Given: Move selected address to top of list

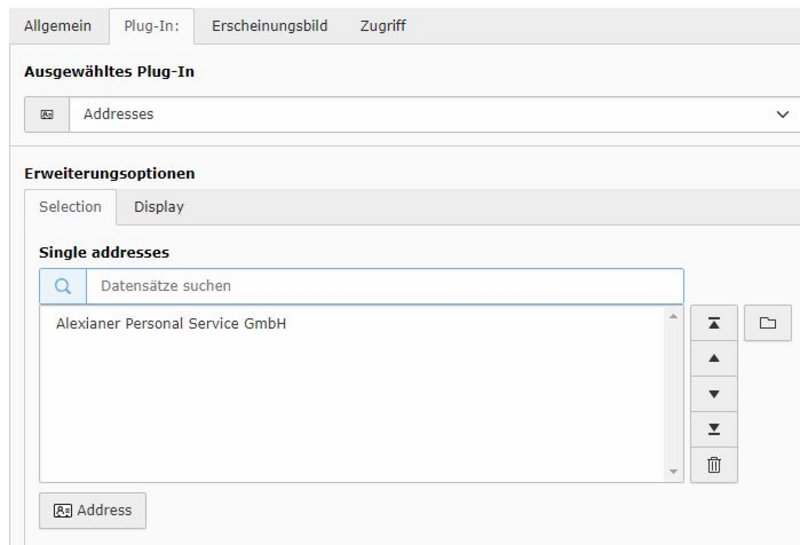Looking at the screenshot, I should coord(714,323).
